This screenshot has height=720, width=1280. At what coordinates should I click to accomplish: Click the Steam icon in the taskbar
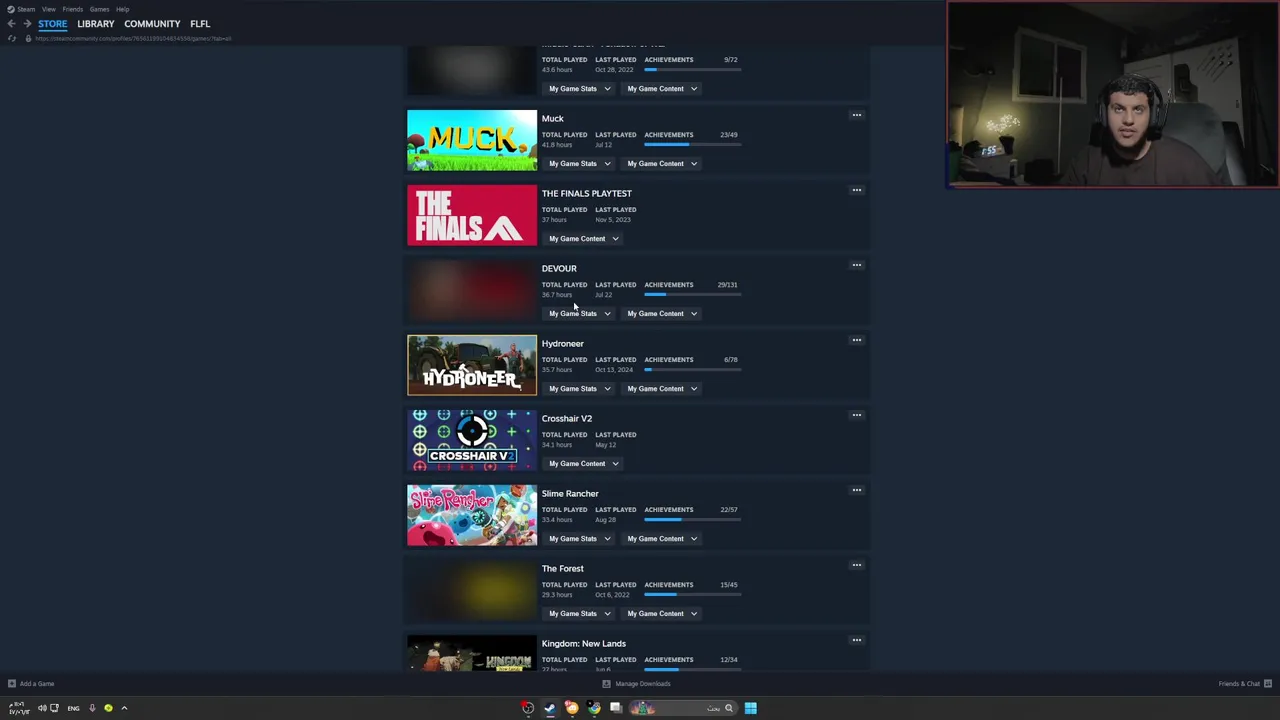click(x=550, y=708)
